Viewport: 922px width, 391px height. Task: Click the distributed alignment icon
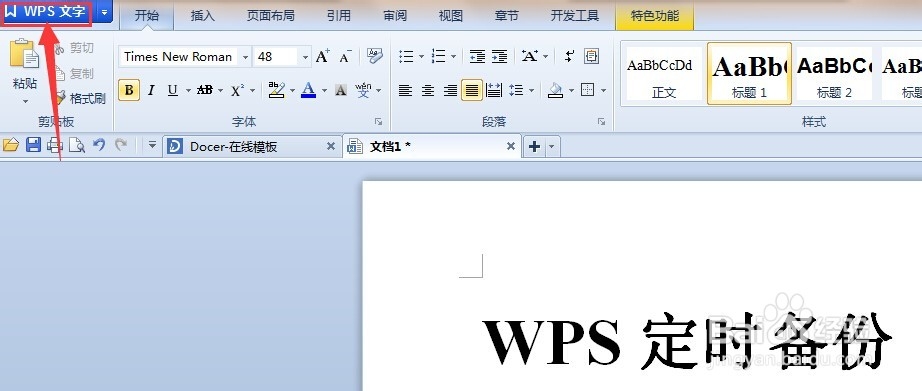495,91
